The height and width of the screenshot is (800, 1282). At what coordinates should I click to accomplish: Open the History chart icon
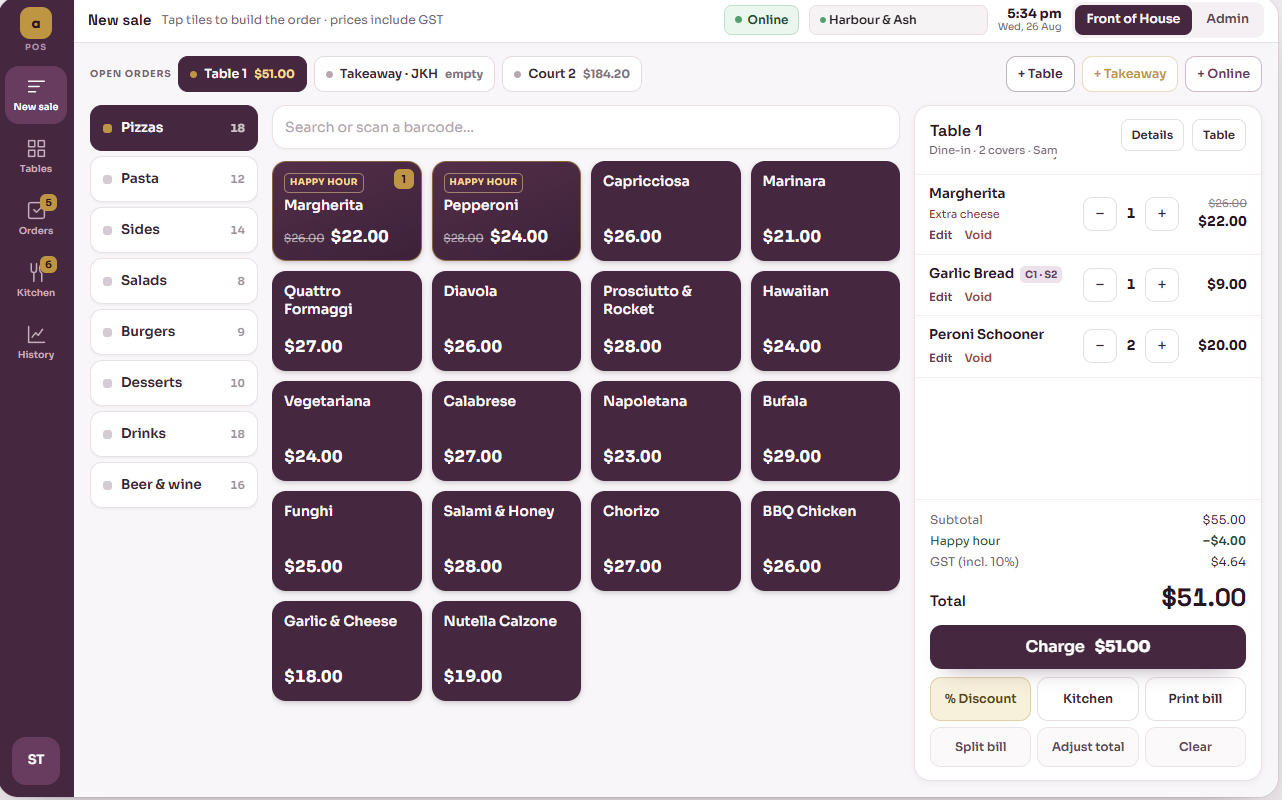click(x=36, y=343)
